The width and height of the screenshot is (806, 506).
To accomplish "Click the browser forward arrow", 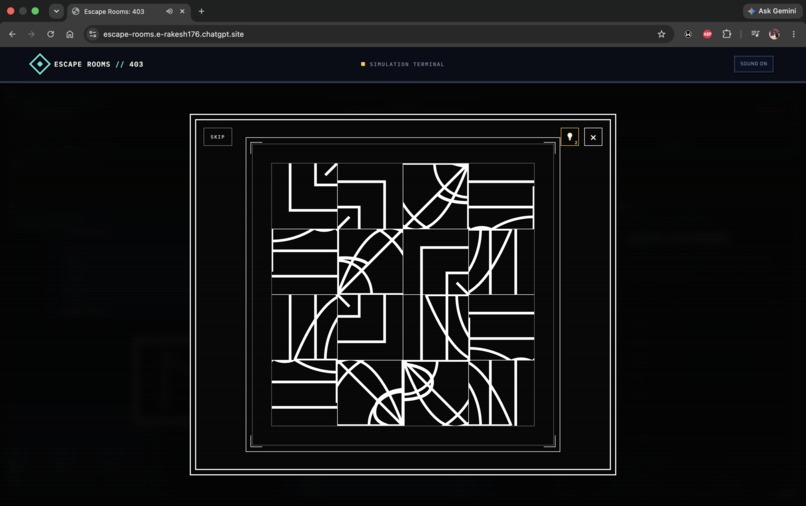I will point(31,34).
